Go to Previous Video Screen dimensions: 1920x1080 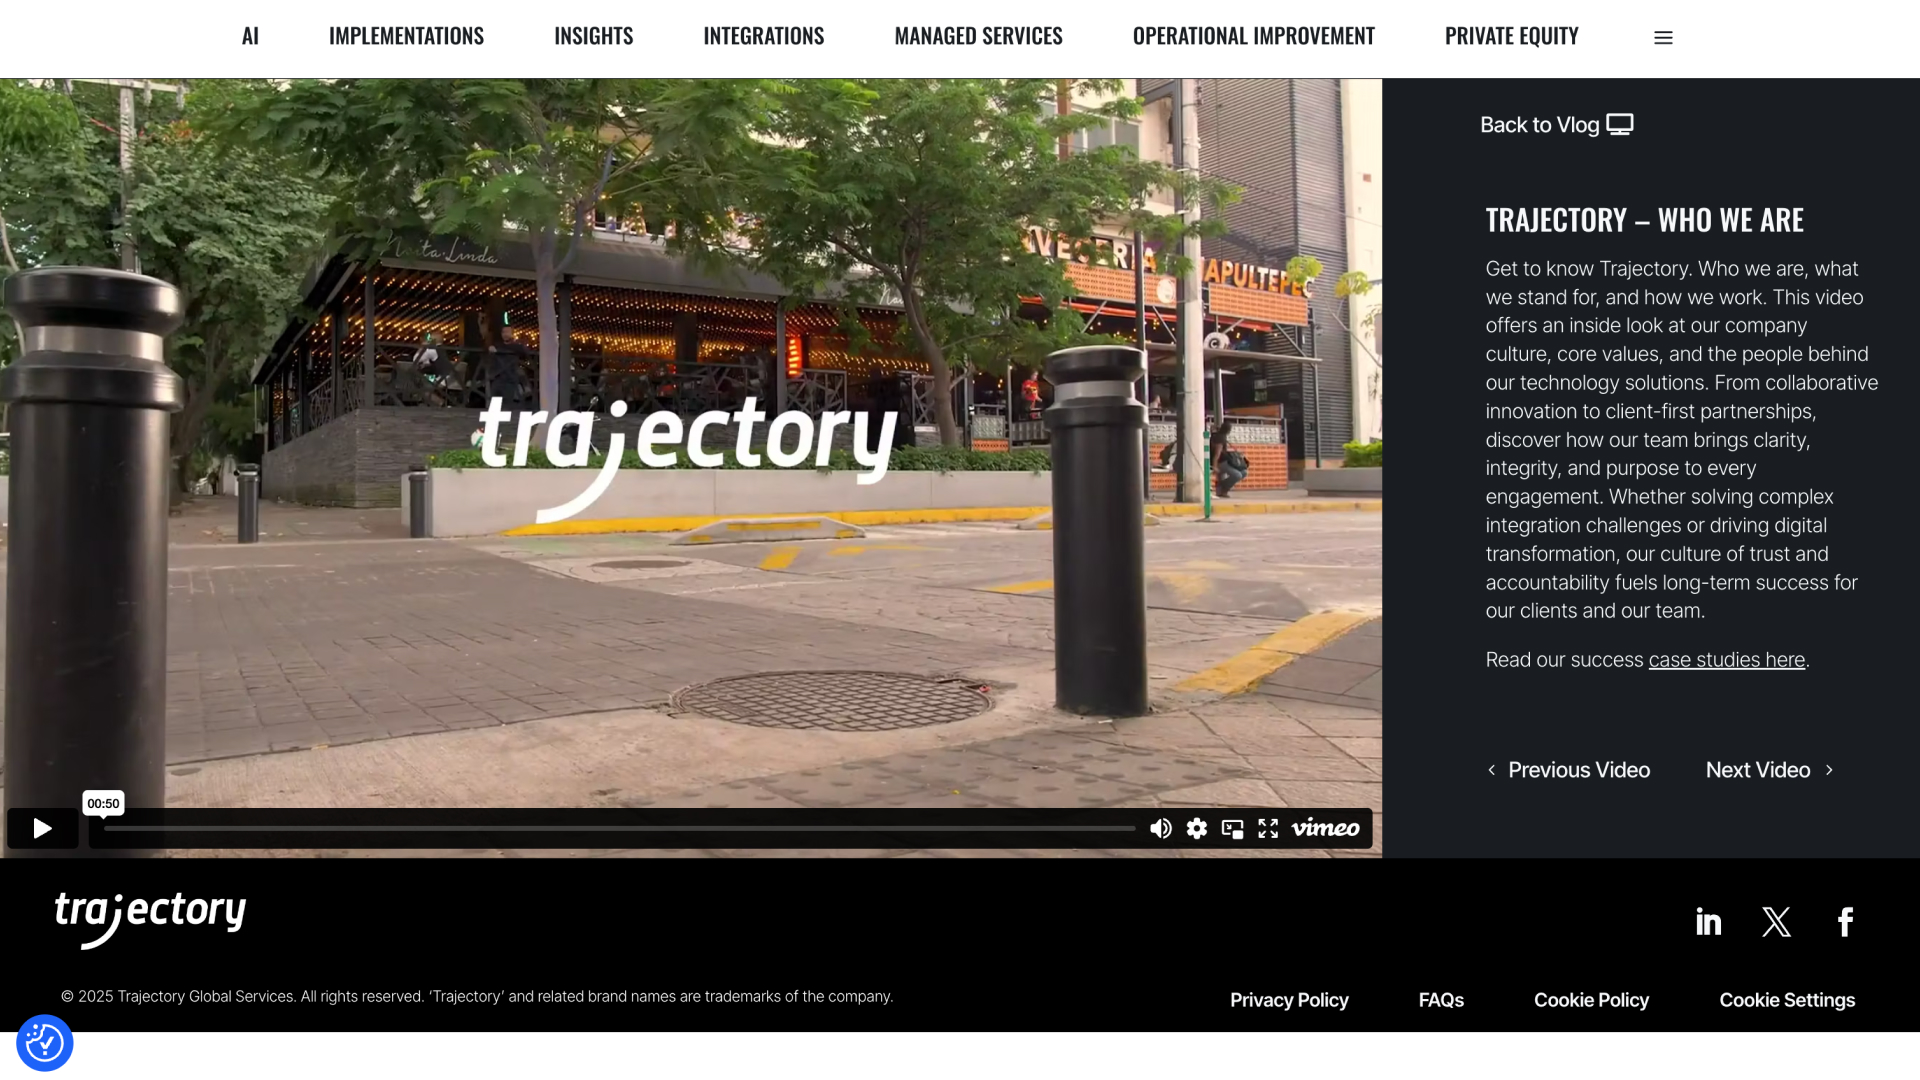(1568, 770)
